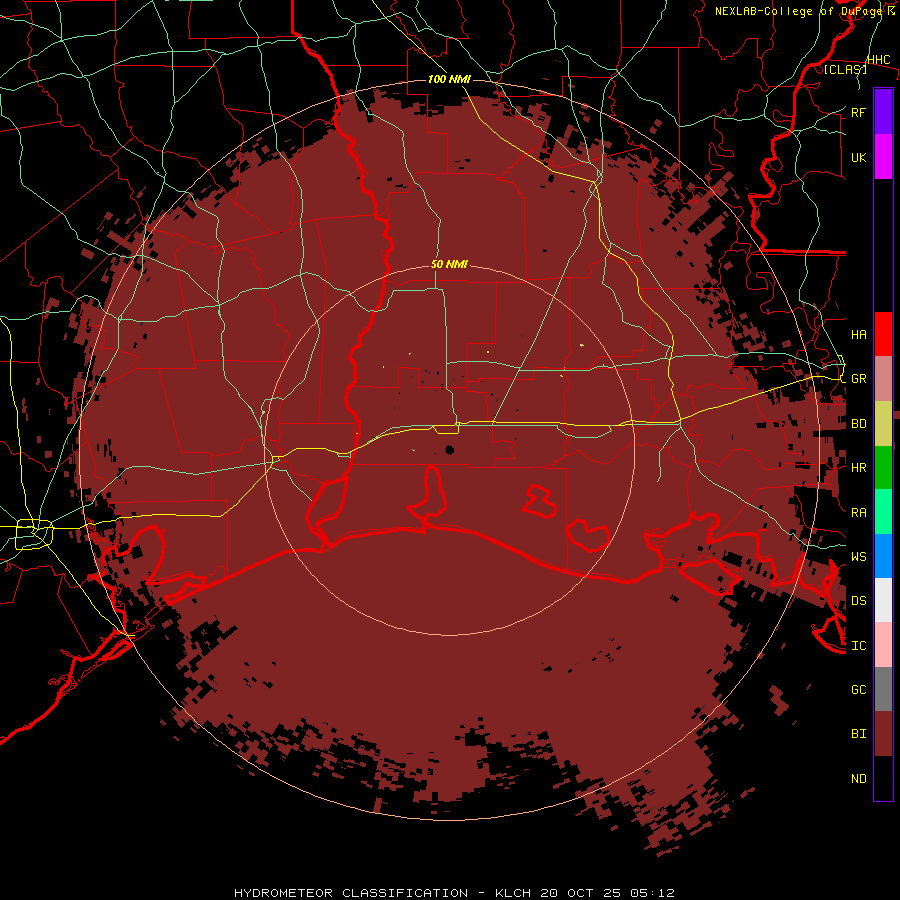
Task: Click the RA legend label
Action: click(x=858, y=513)
